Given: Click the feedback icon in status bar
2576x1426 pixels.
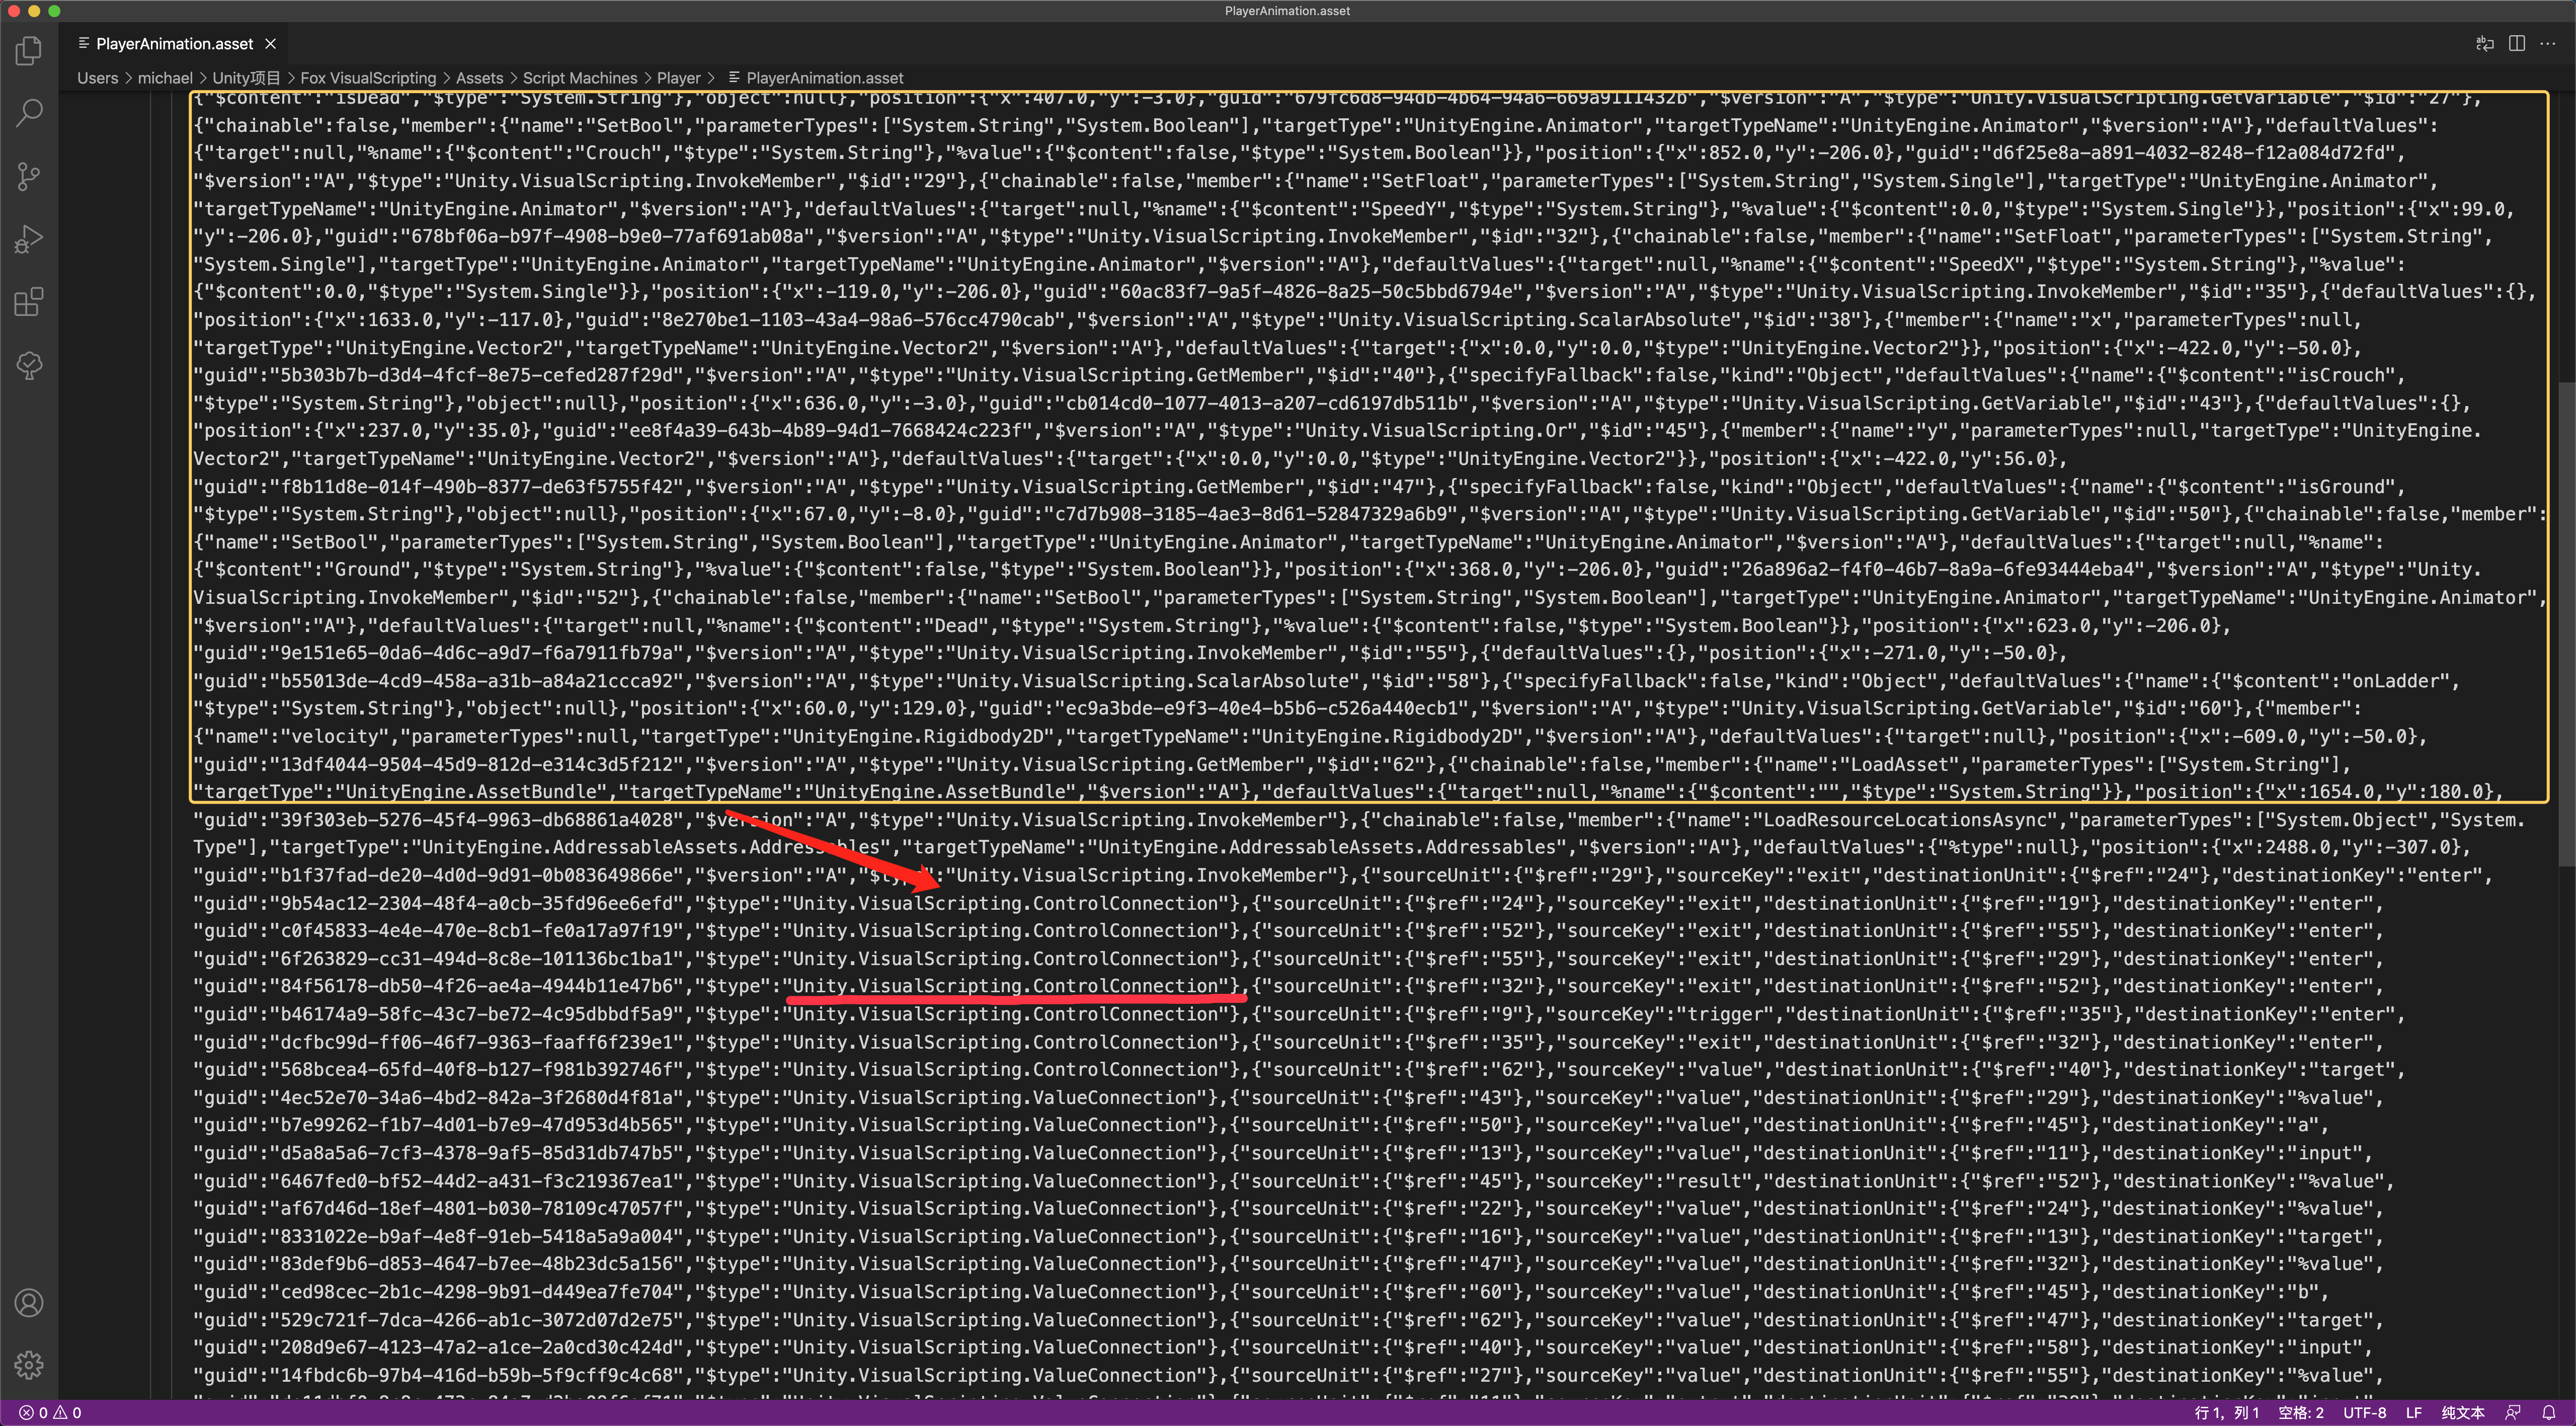Looking at the screenshot, I should click(2512, 1413).
